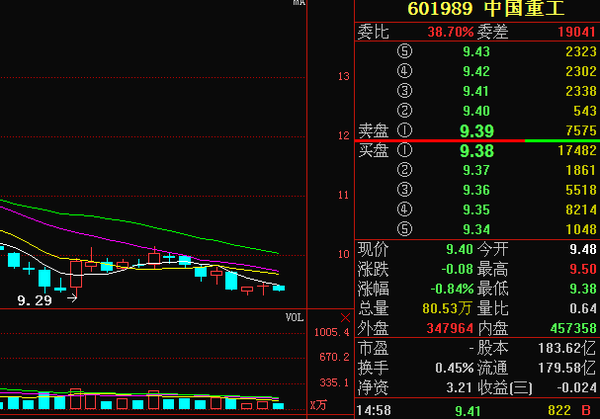Click the 买盘 label

(373, 150)
